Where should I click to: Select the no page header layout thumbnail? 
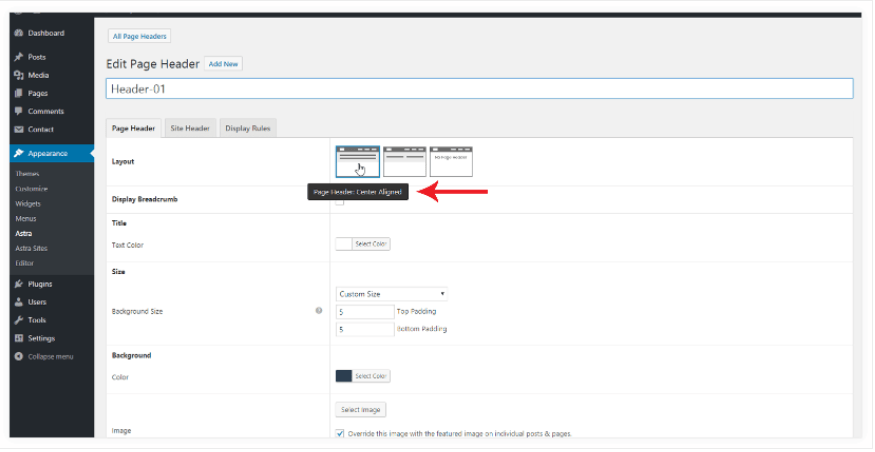click(x=451, y=162)
